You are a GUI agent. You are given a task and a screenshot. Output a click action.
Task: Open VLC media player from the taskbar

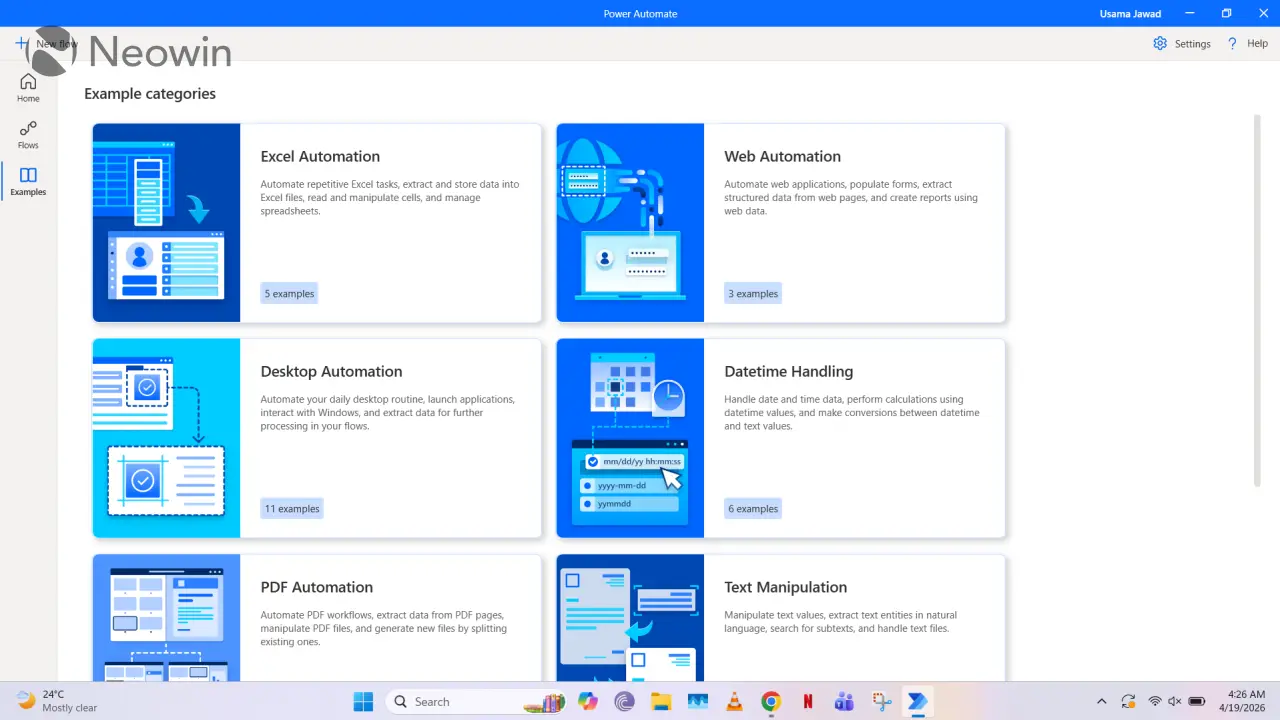[x=734, y=701]
